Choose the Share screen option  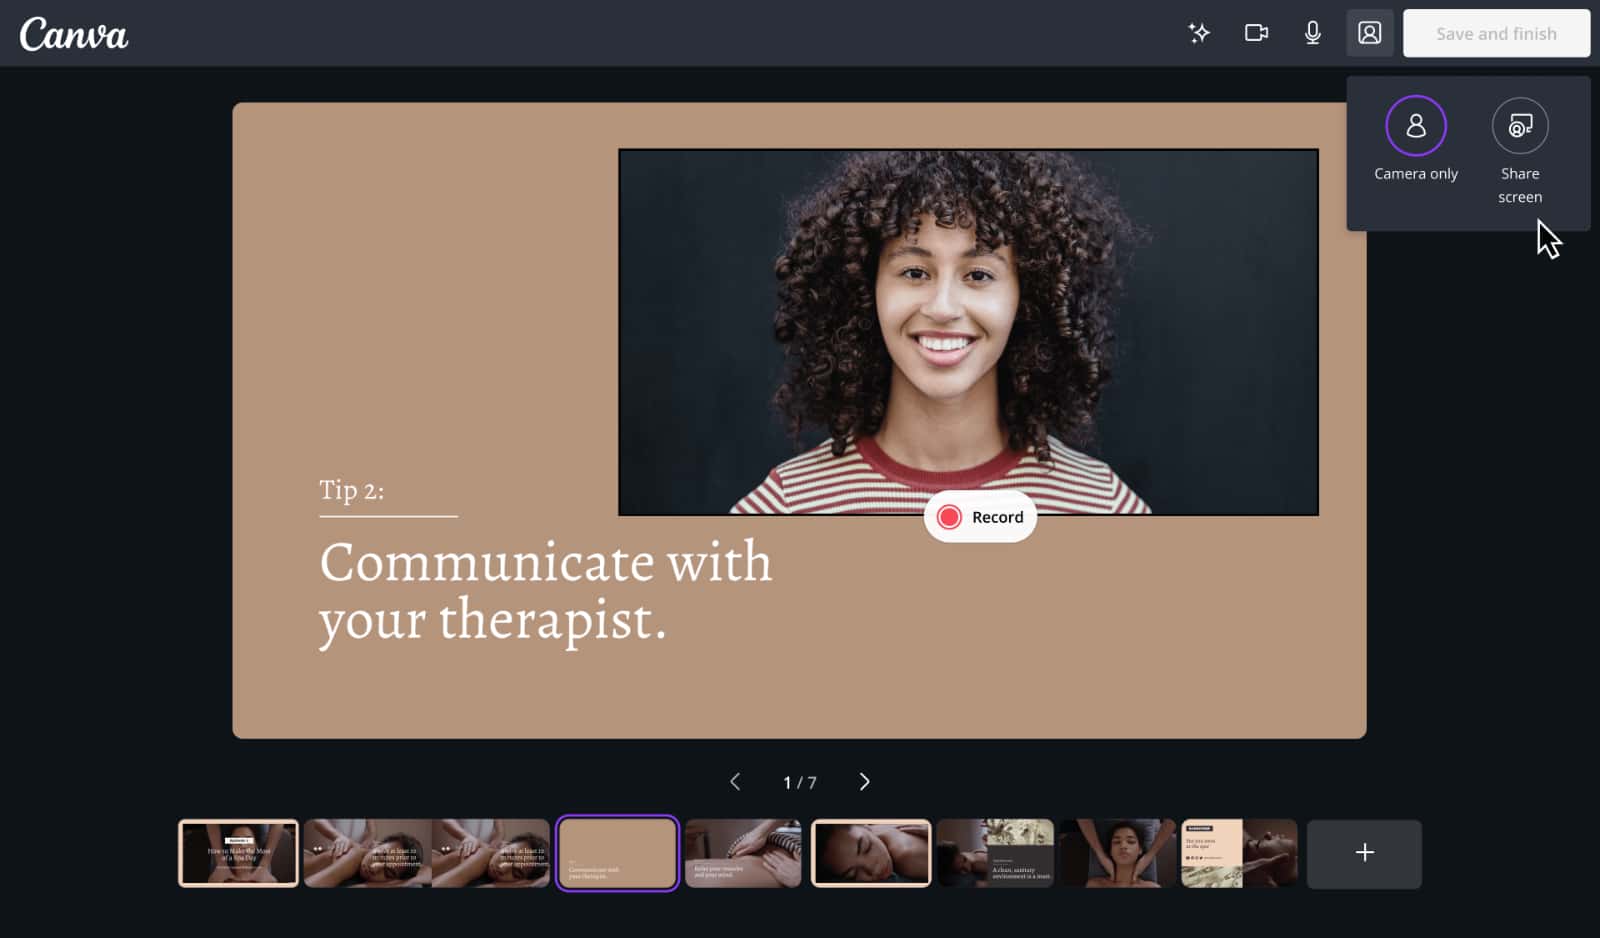(x=1519, y=126)
